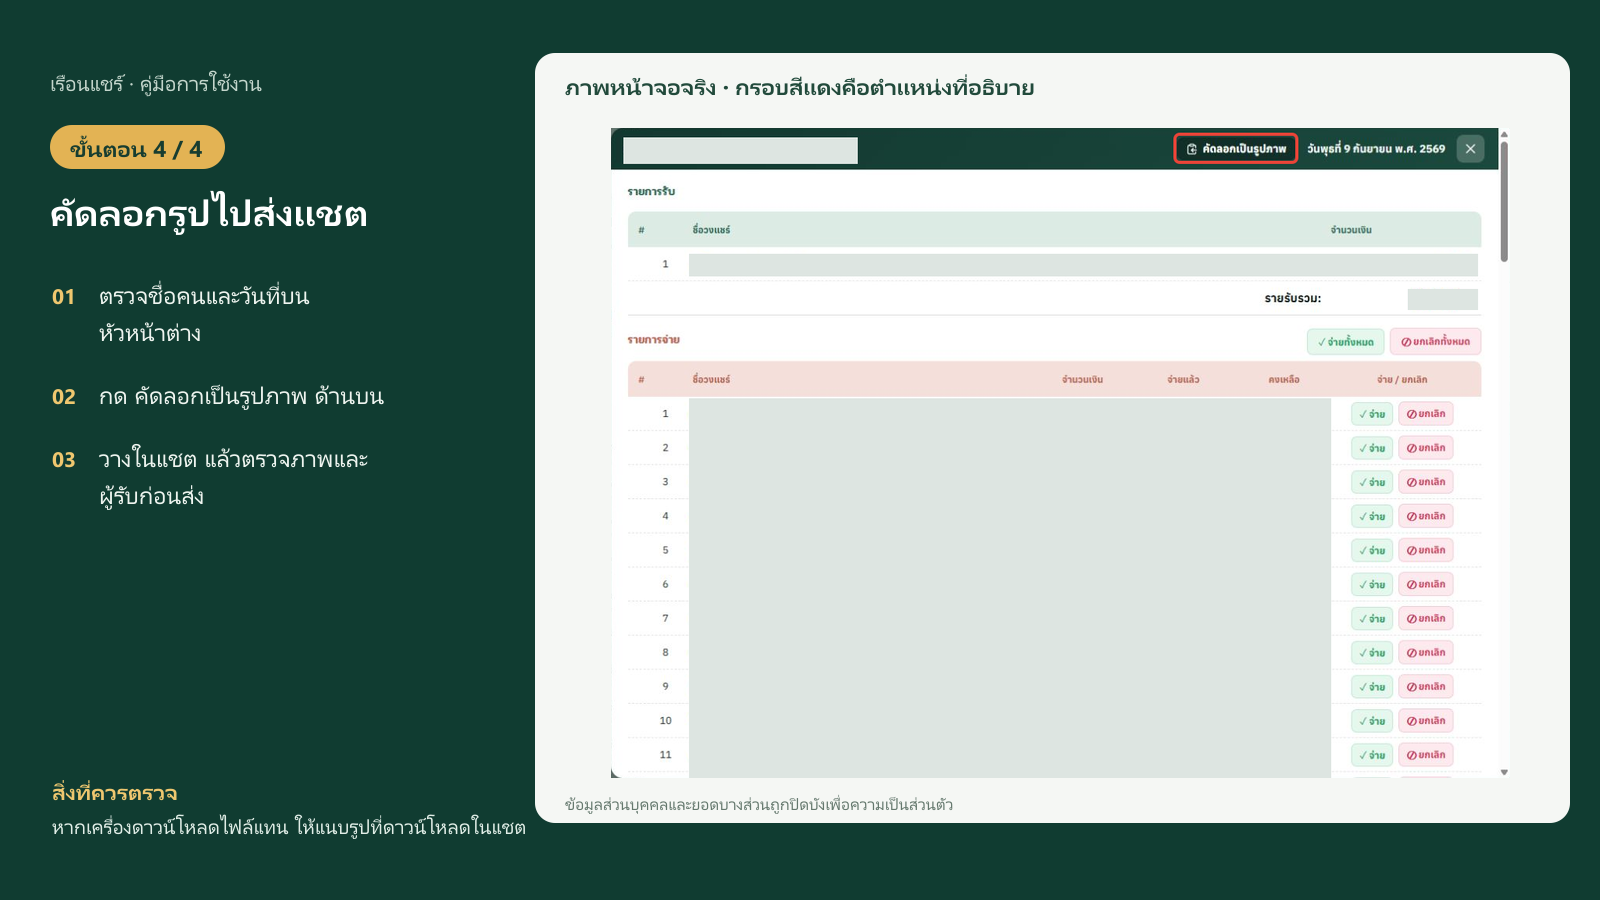The image size is (1600, 900).
Task: Click the รายการจ่าย section heading
Action: click(x=654, y=340)
